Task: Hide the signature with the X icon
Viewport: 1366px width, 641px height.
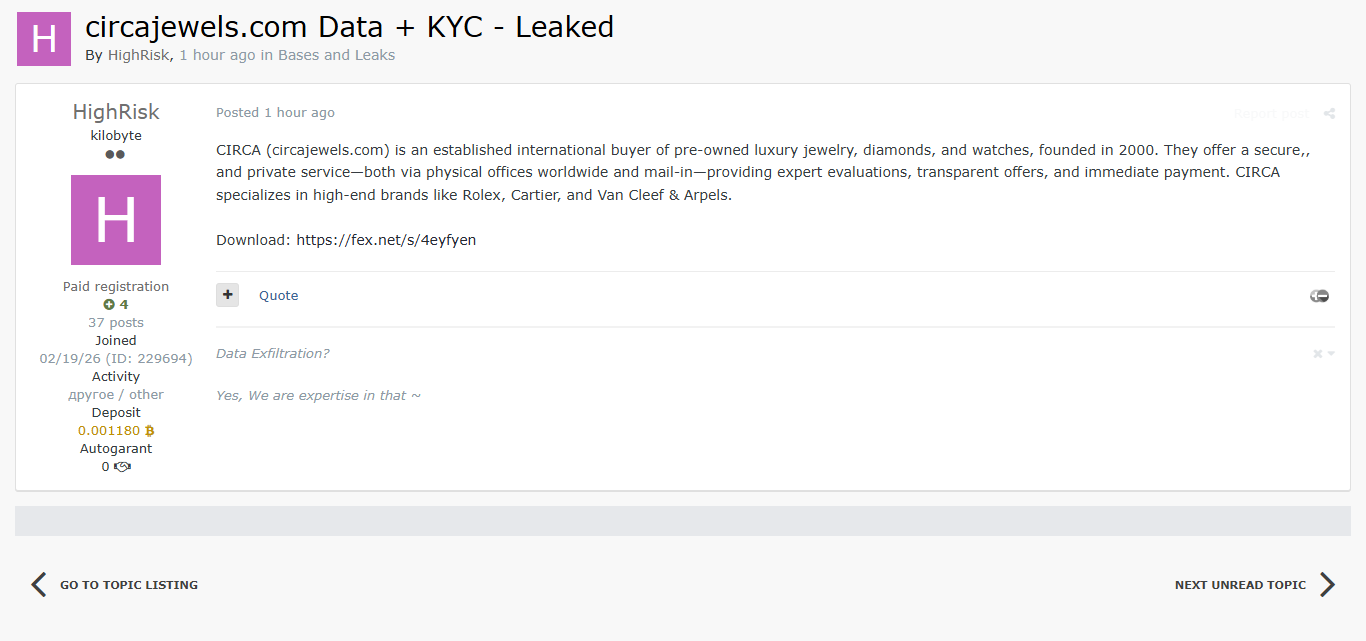Action: click(1317, 354)
